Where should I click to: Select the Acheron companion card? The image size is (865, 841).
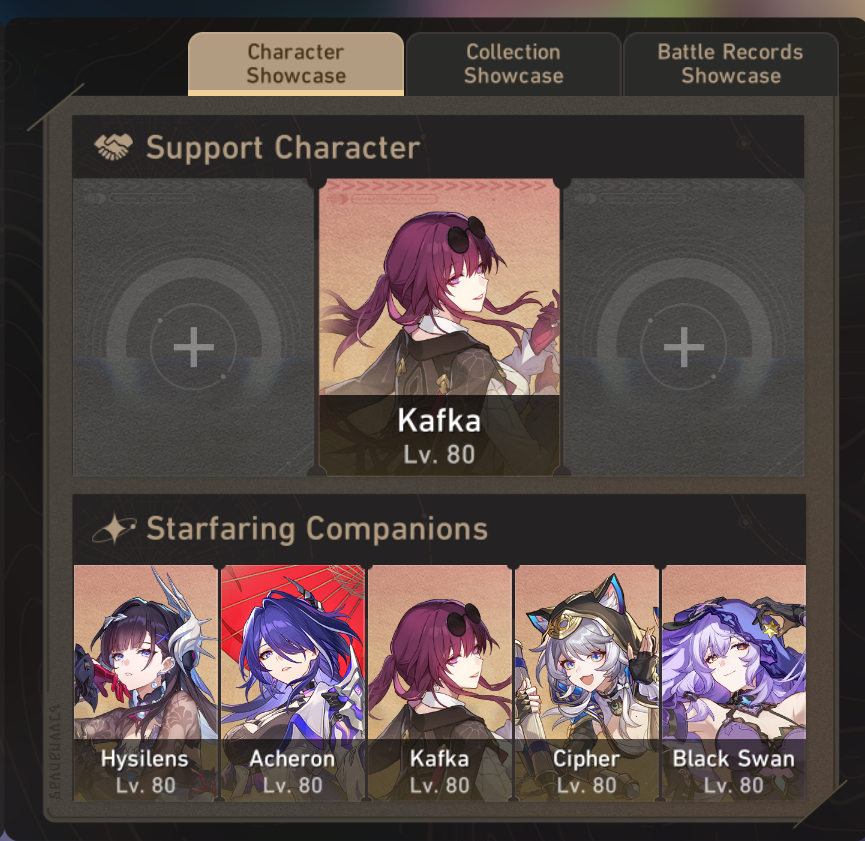coord(292,683)
